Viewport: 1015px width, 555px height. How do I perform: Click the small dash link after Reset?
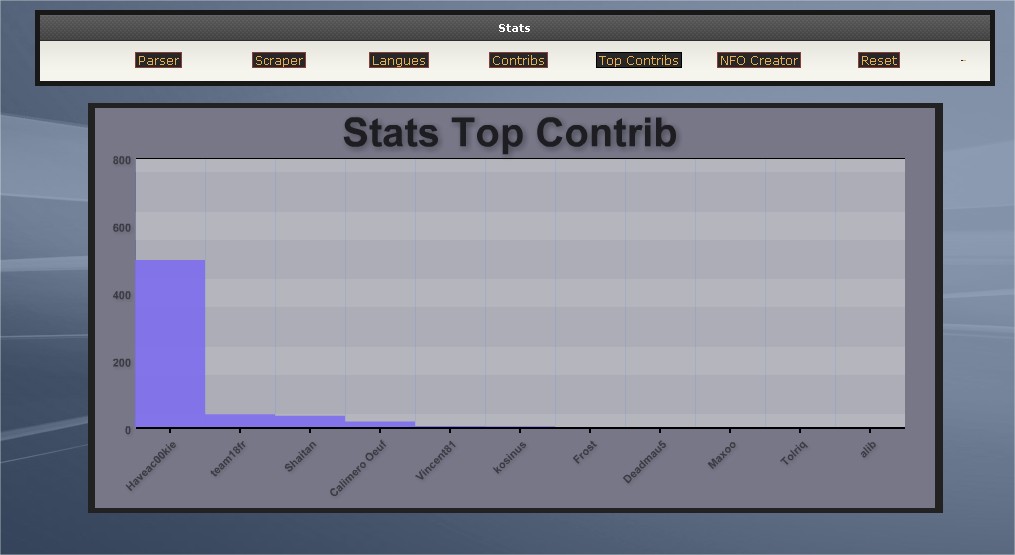(x=962, y=61)
